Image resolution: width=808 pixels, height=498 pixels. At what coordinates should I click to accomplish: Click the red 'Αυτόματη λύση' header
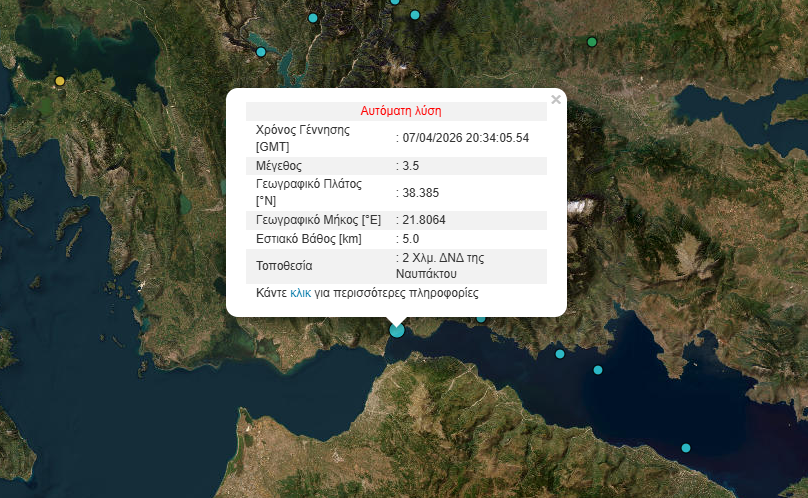pyautogui.click(x=400, y=111)
